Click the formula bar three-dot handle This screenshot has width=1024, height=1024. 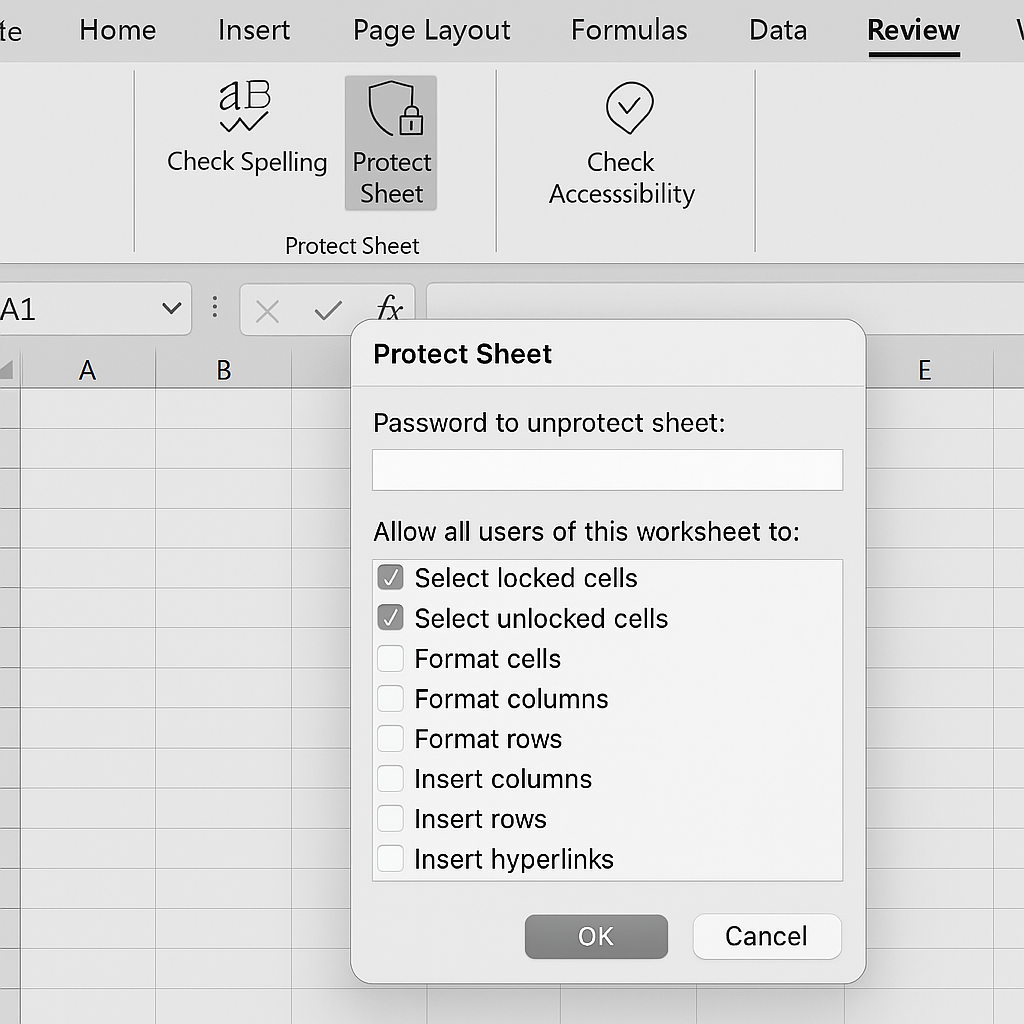(x=214, y=308)
